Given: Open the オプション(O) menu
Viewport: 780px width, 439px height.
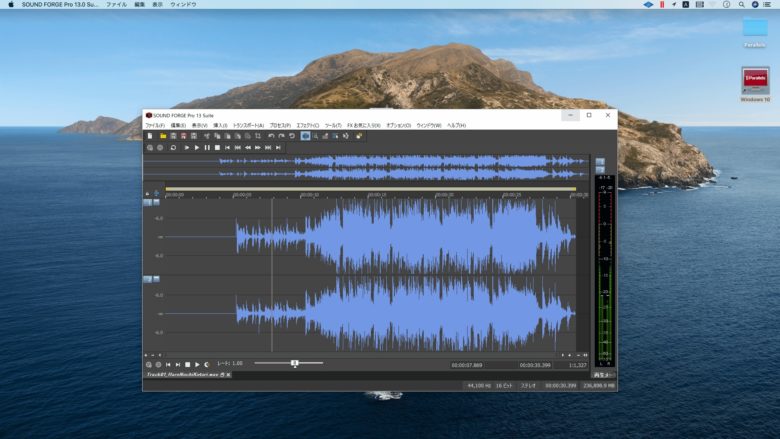Looking at the screenshot, I should [398, 125].
